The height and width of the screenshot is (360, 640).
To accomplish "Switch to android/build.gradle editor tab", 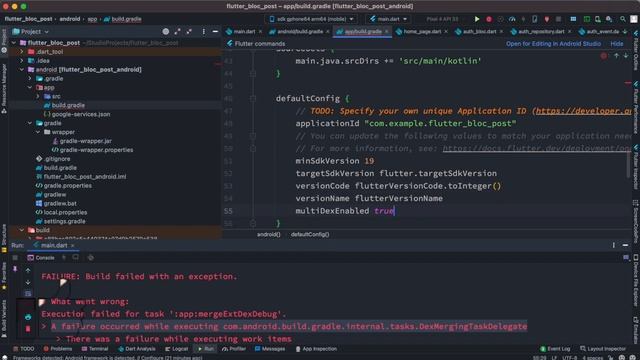I will pyautogui.click(x=299, y=31).
